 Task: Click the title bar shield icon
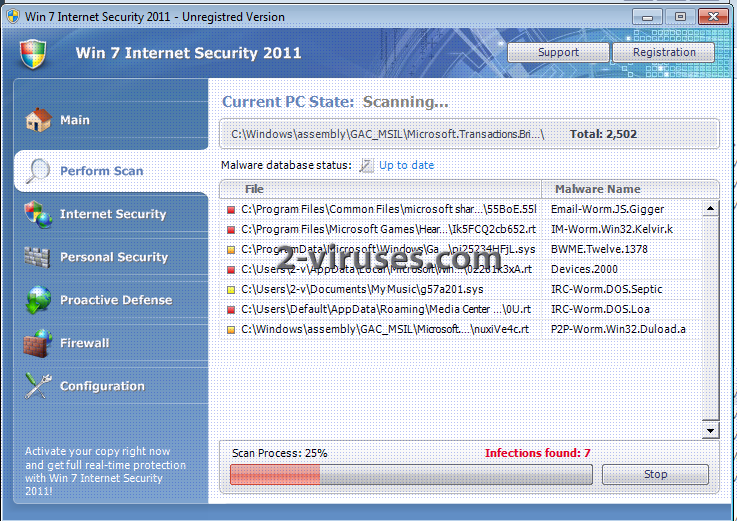pos(13,16)
